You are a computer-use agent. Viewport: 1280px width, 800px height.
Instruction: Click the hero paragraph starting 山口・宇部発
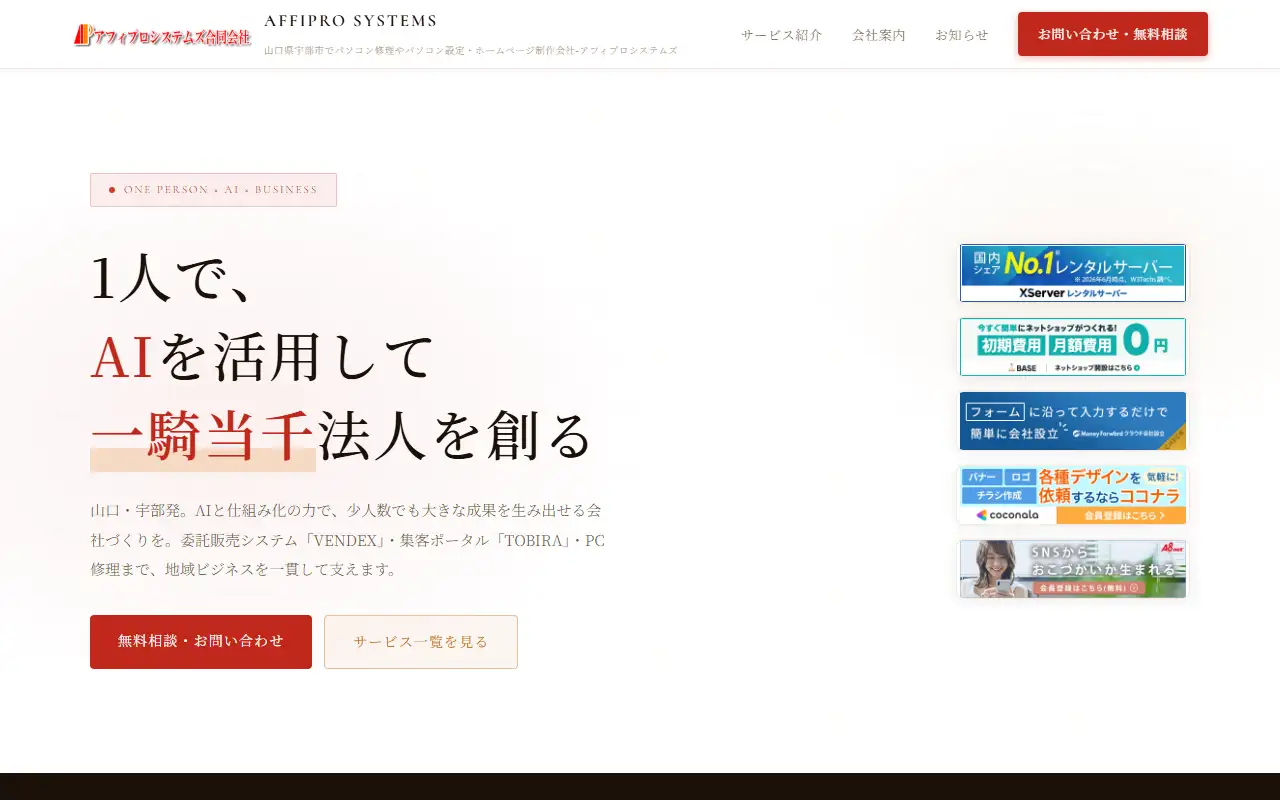[x=348, y=540]
